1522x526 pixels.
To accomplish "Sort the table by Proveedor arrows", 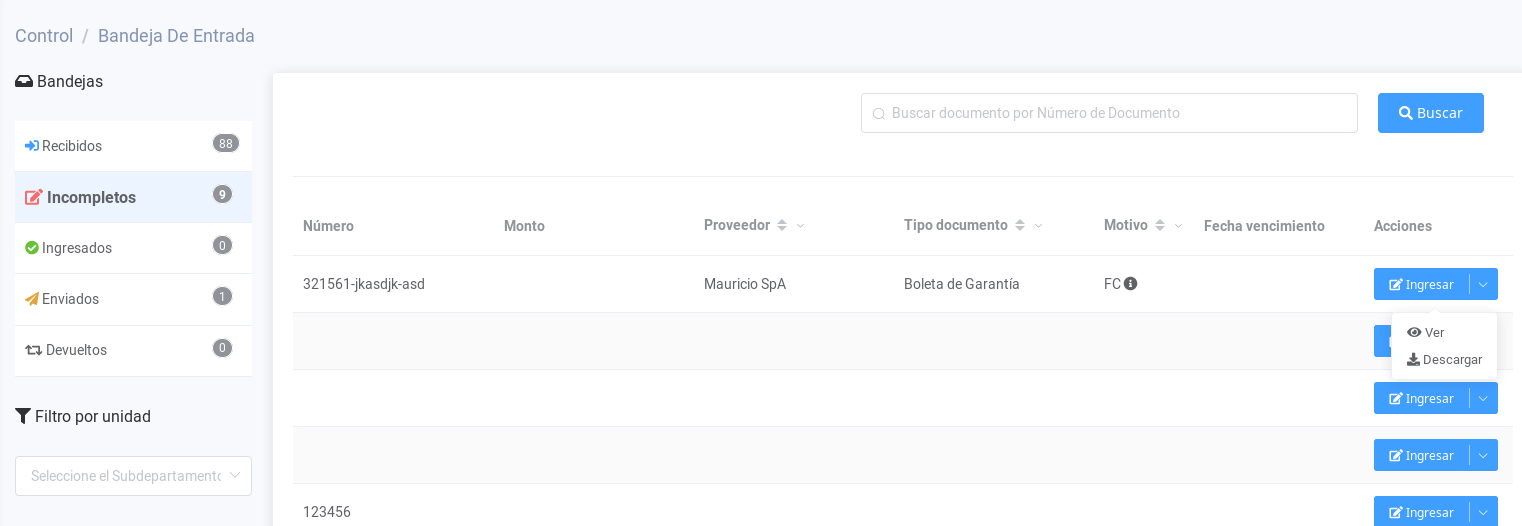I will [782, 226].
